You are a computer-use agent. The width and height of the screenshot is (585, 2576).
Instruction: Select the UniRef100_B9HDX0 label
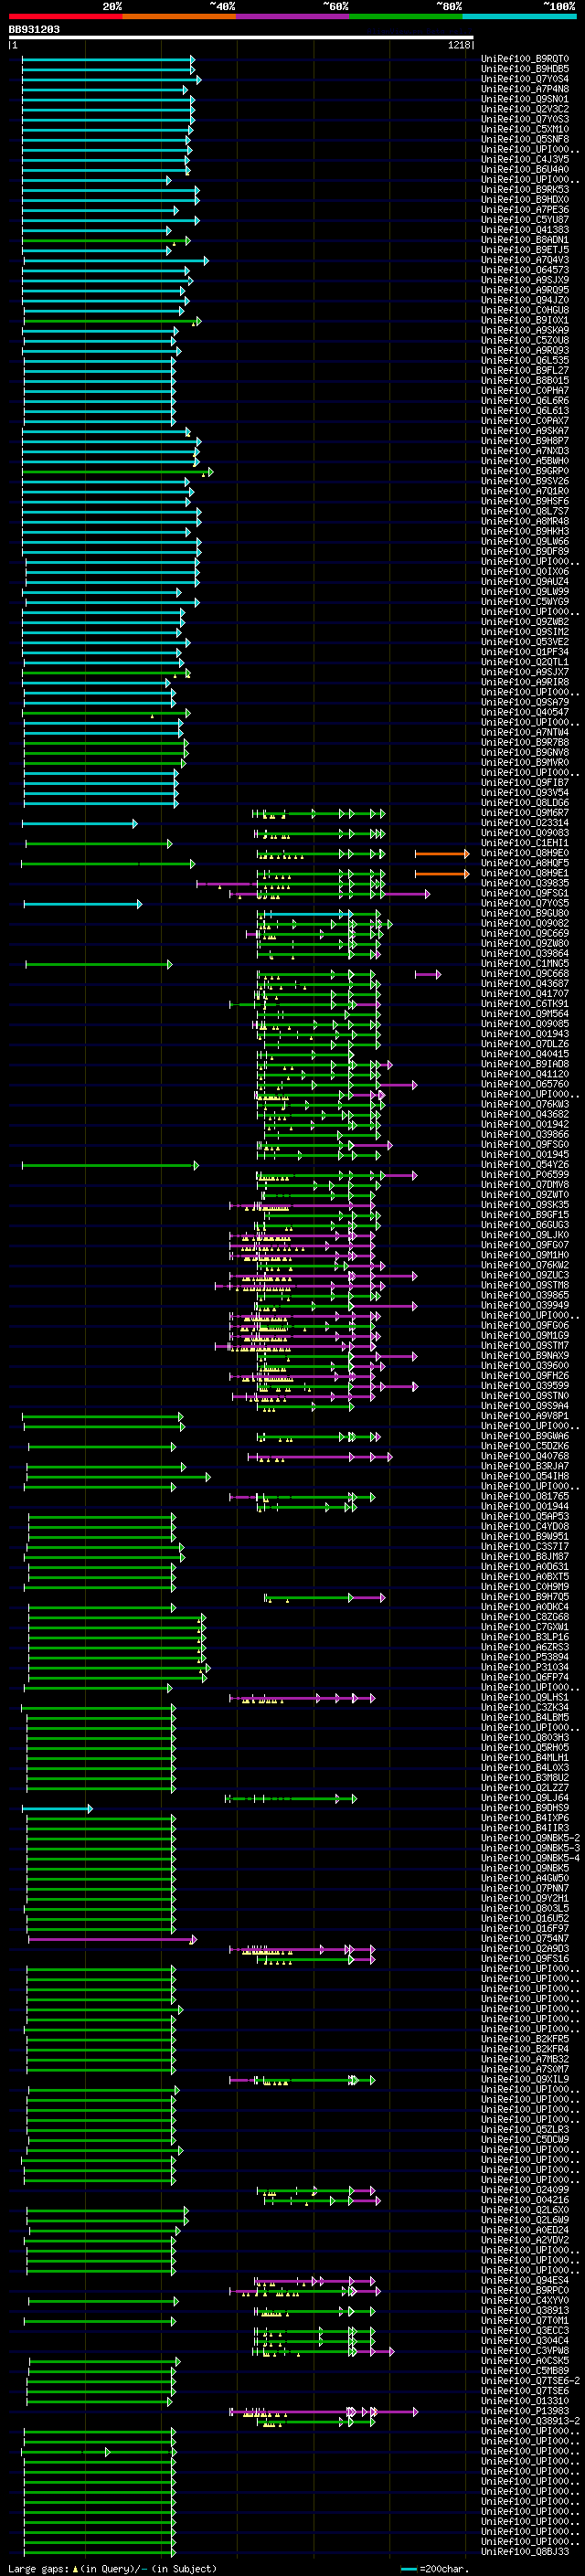click(x=525, y=199)
